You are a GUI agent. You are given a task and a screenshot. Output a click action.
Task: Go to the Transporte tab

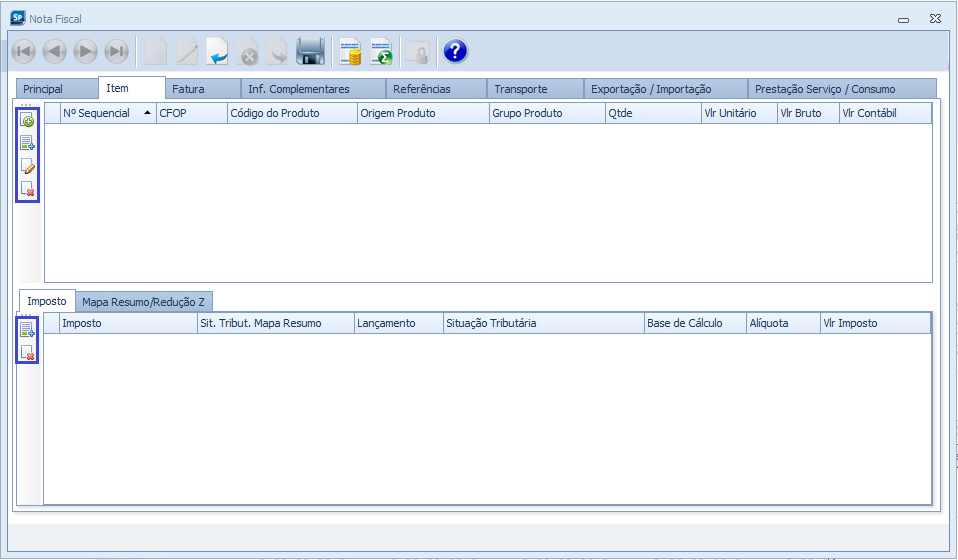click(x=521, y=89)
